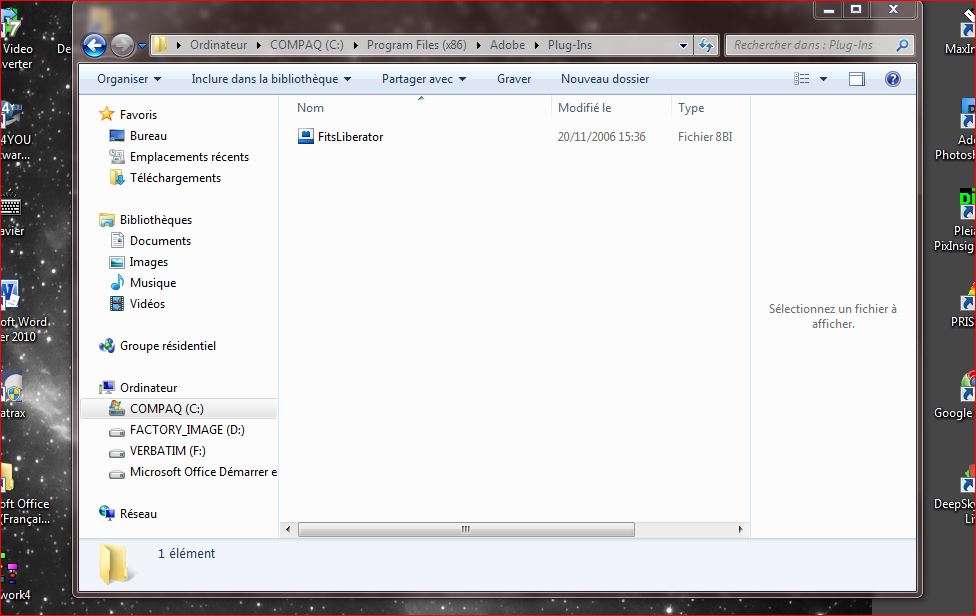976x616 pixels.
Task: Click the horizontal scrollbar left arrow
Action: [x=288, y=530]
